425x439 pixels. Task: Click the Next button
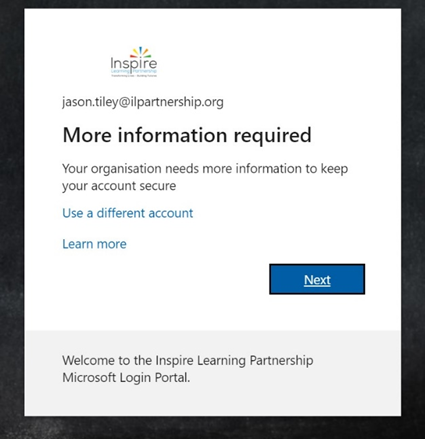pyautogui.click(x=317, y=279)
